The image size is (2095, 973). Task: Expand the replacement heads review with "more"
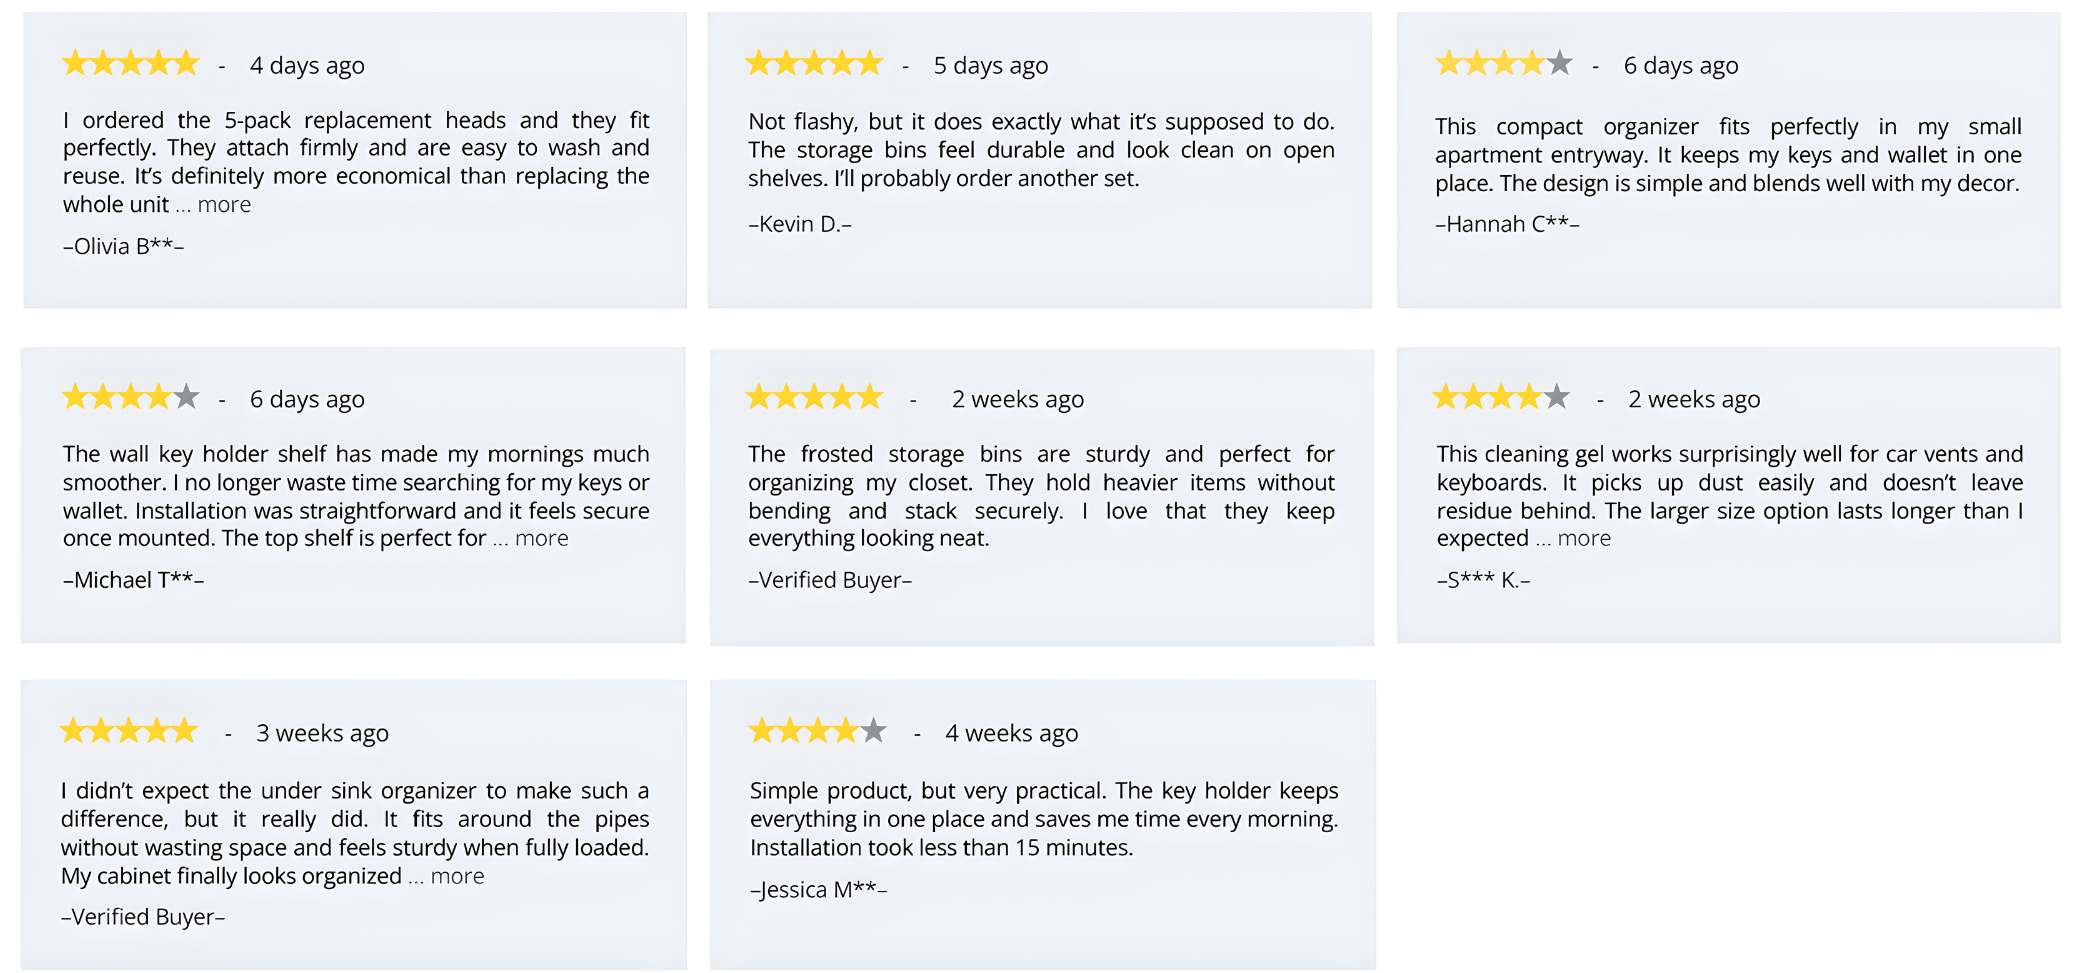click(224, 205)
